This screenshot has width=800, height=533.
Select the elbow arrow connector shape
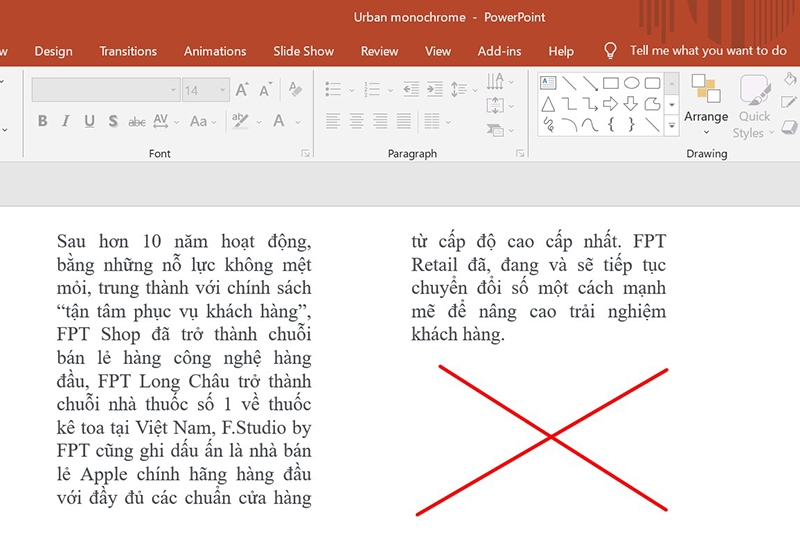590,104
